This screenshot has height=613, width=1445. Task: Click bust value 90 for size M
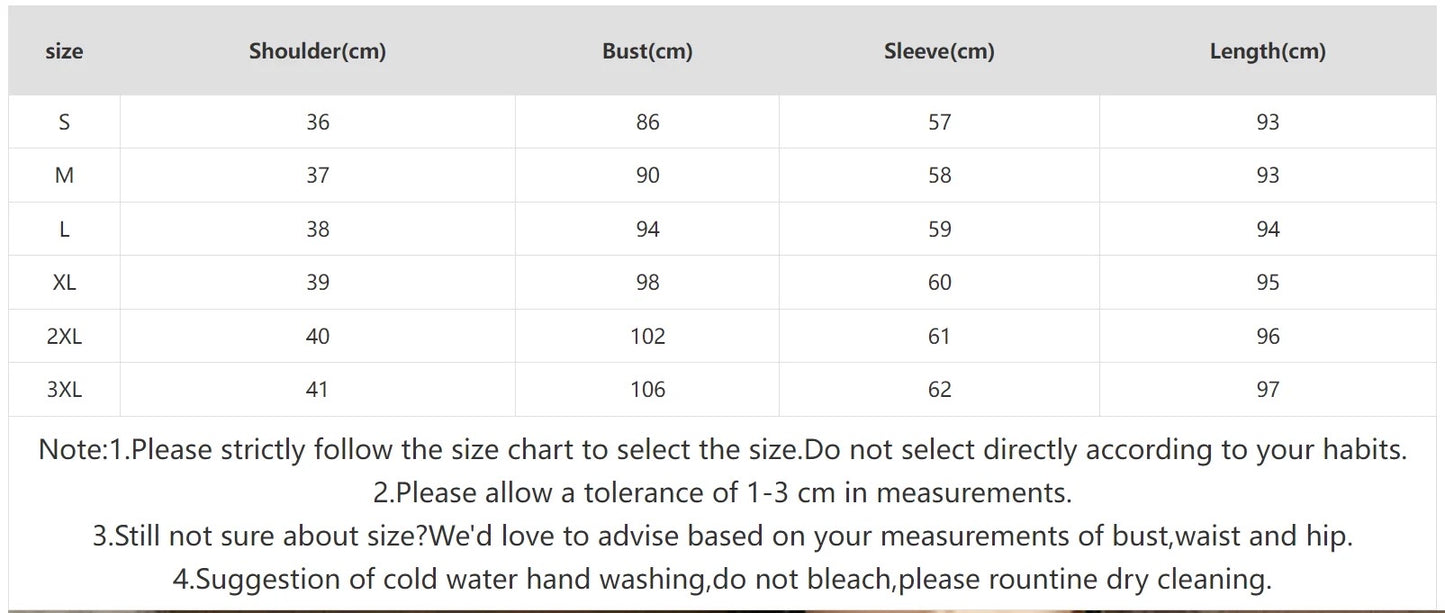[647, 175]
